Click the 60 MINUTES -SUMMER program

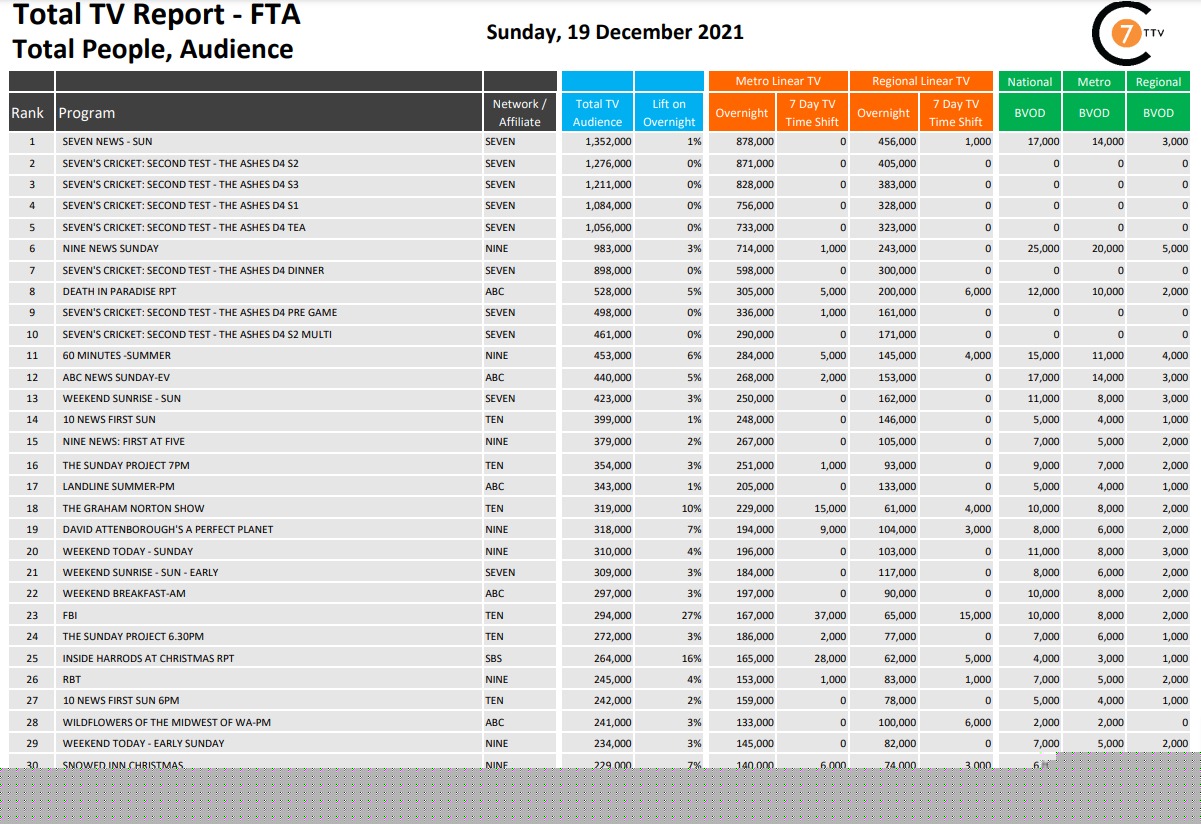point(116,355)
